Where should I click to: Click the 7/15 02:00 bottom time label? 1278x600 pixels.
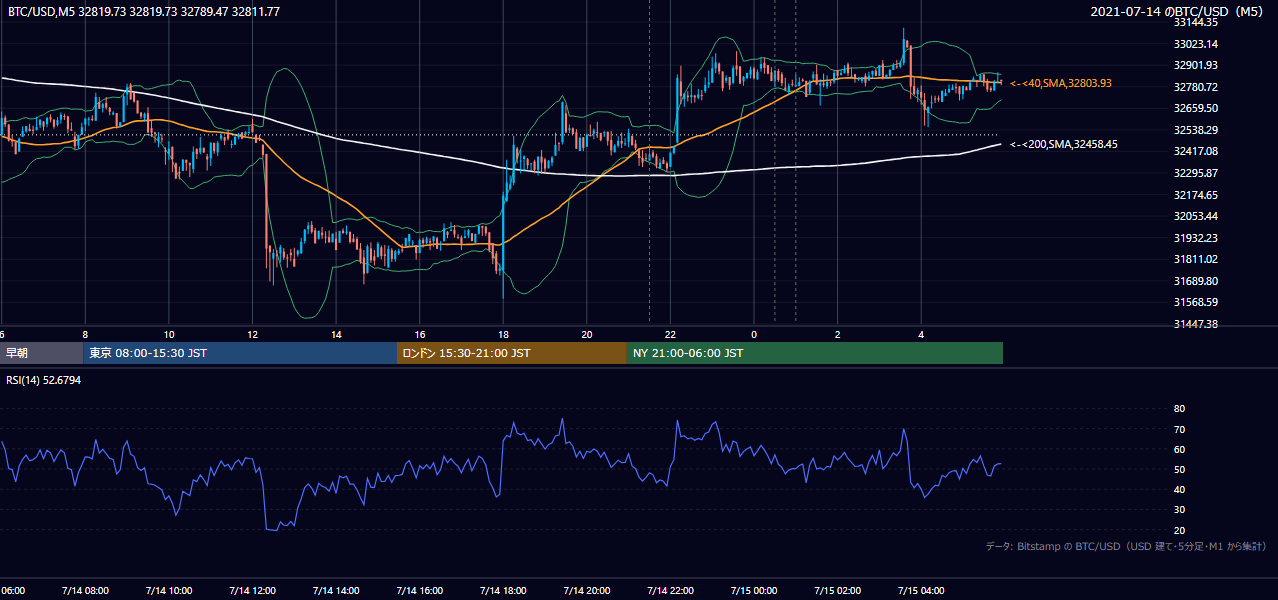click(x=838, y=591)
